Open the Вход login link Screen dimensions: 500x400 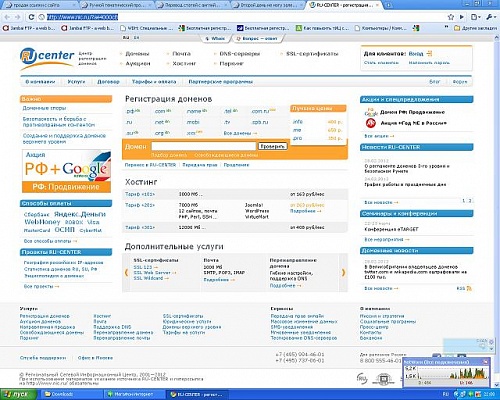(x=416, y=53)
